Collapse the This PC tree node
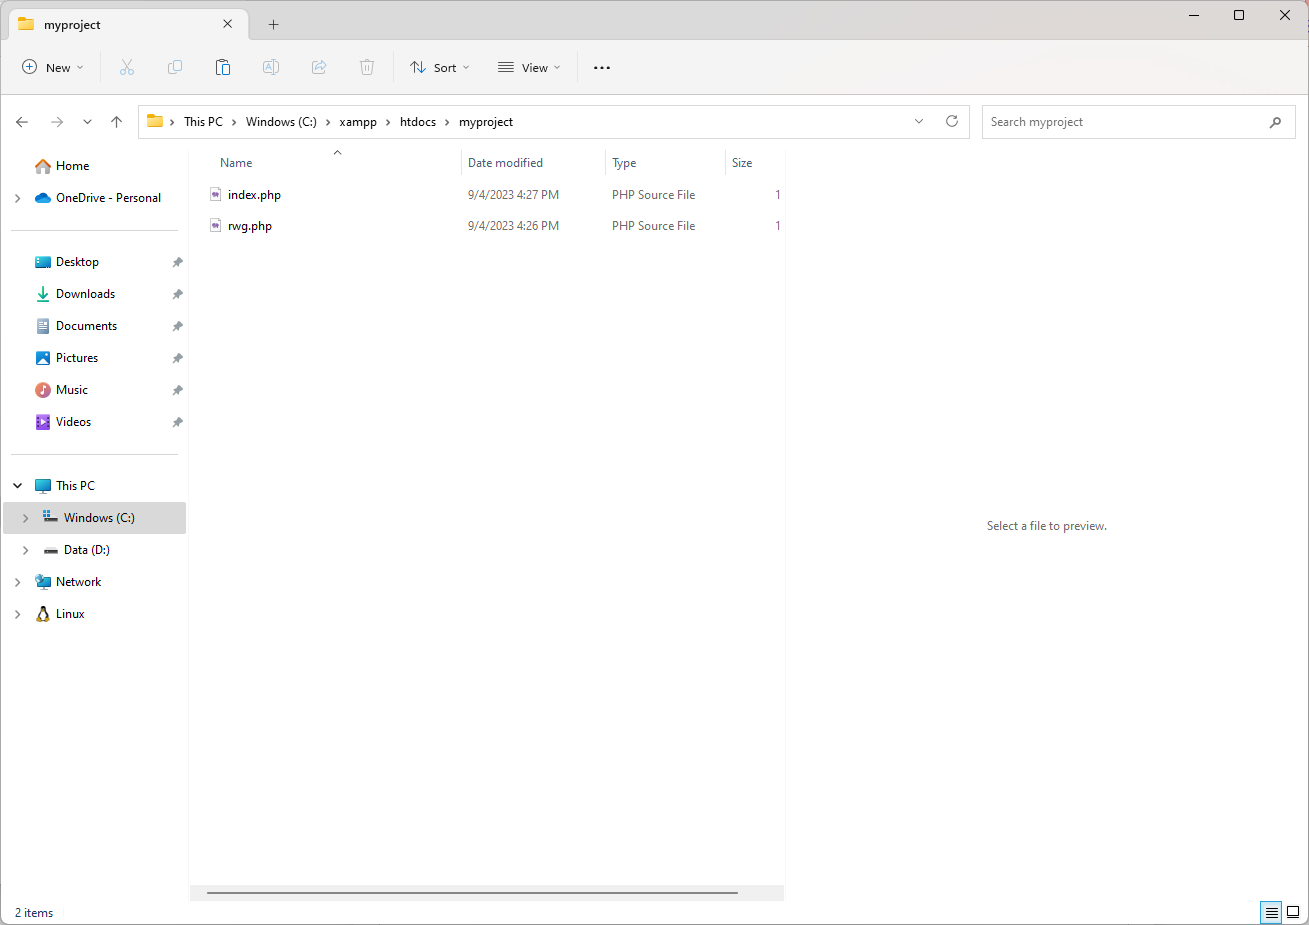The image size is (1309, 925). 17,486
